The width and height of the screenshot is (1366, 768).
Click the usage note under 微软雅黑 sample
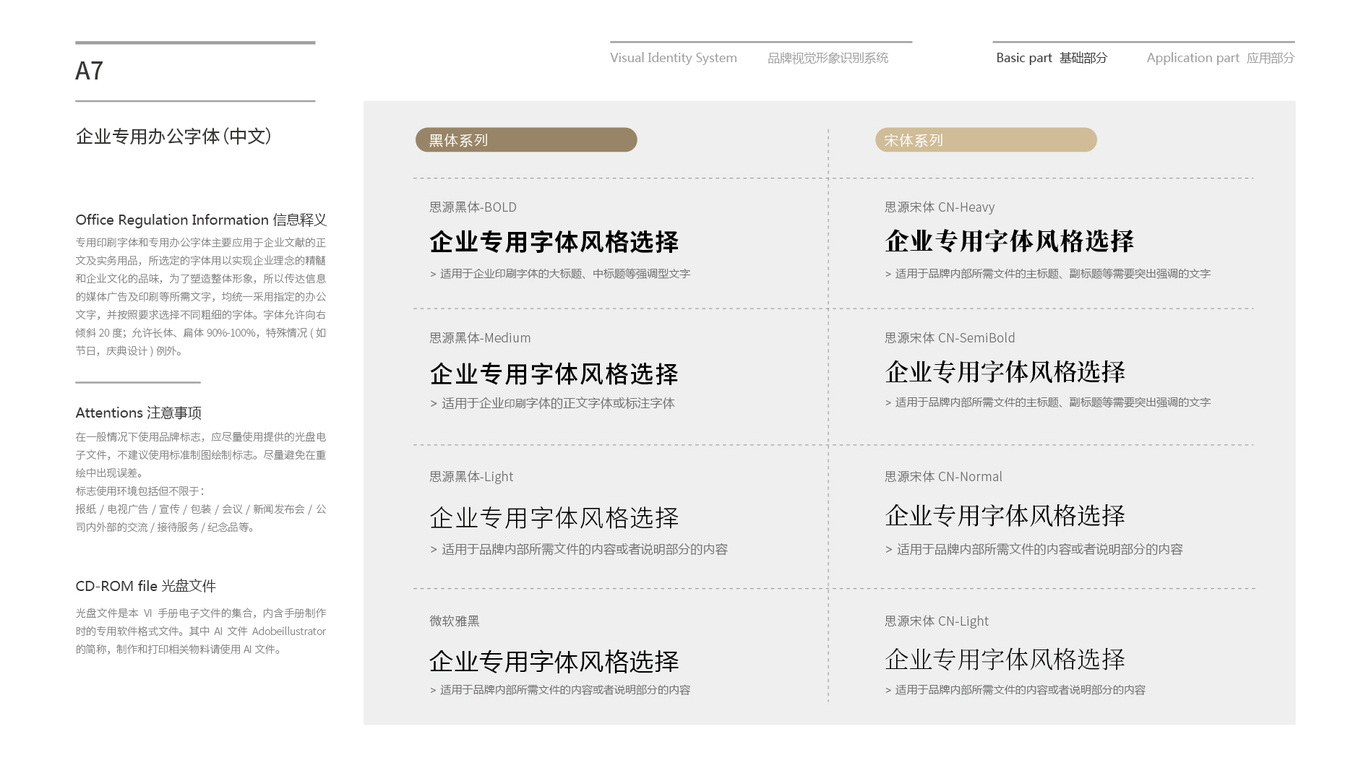560,690
